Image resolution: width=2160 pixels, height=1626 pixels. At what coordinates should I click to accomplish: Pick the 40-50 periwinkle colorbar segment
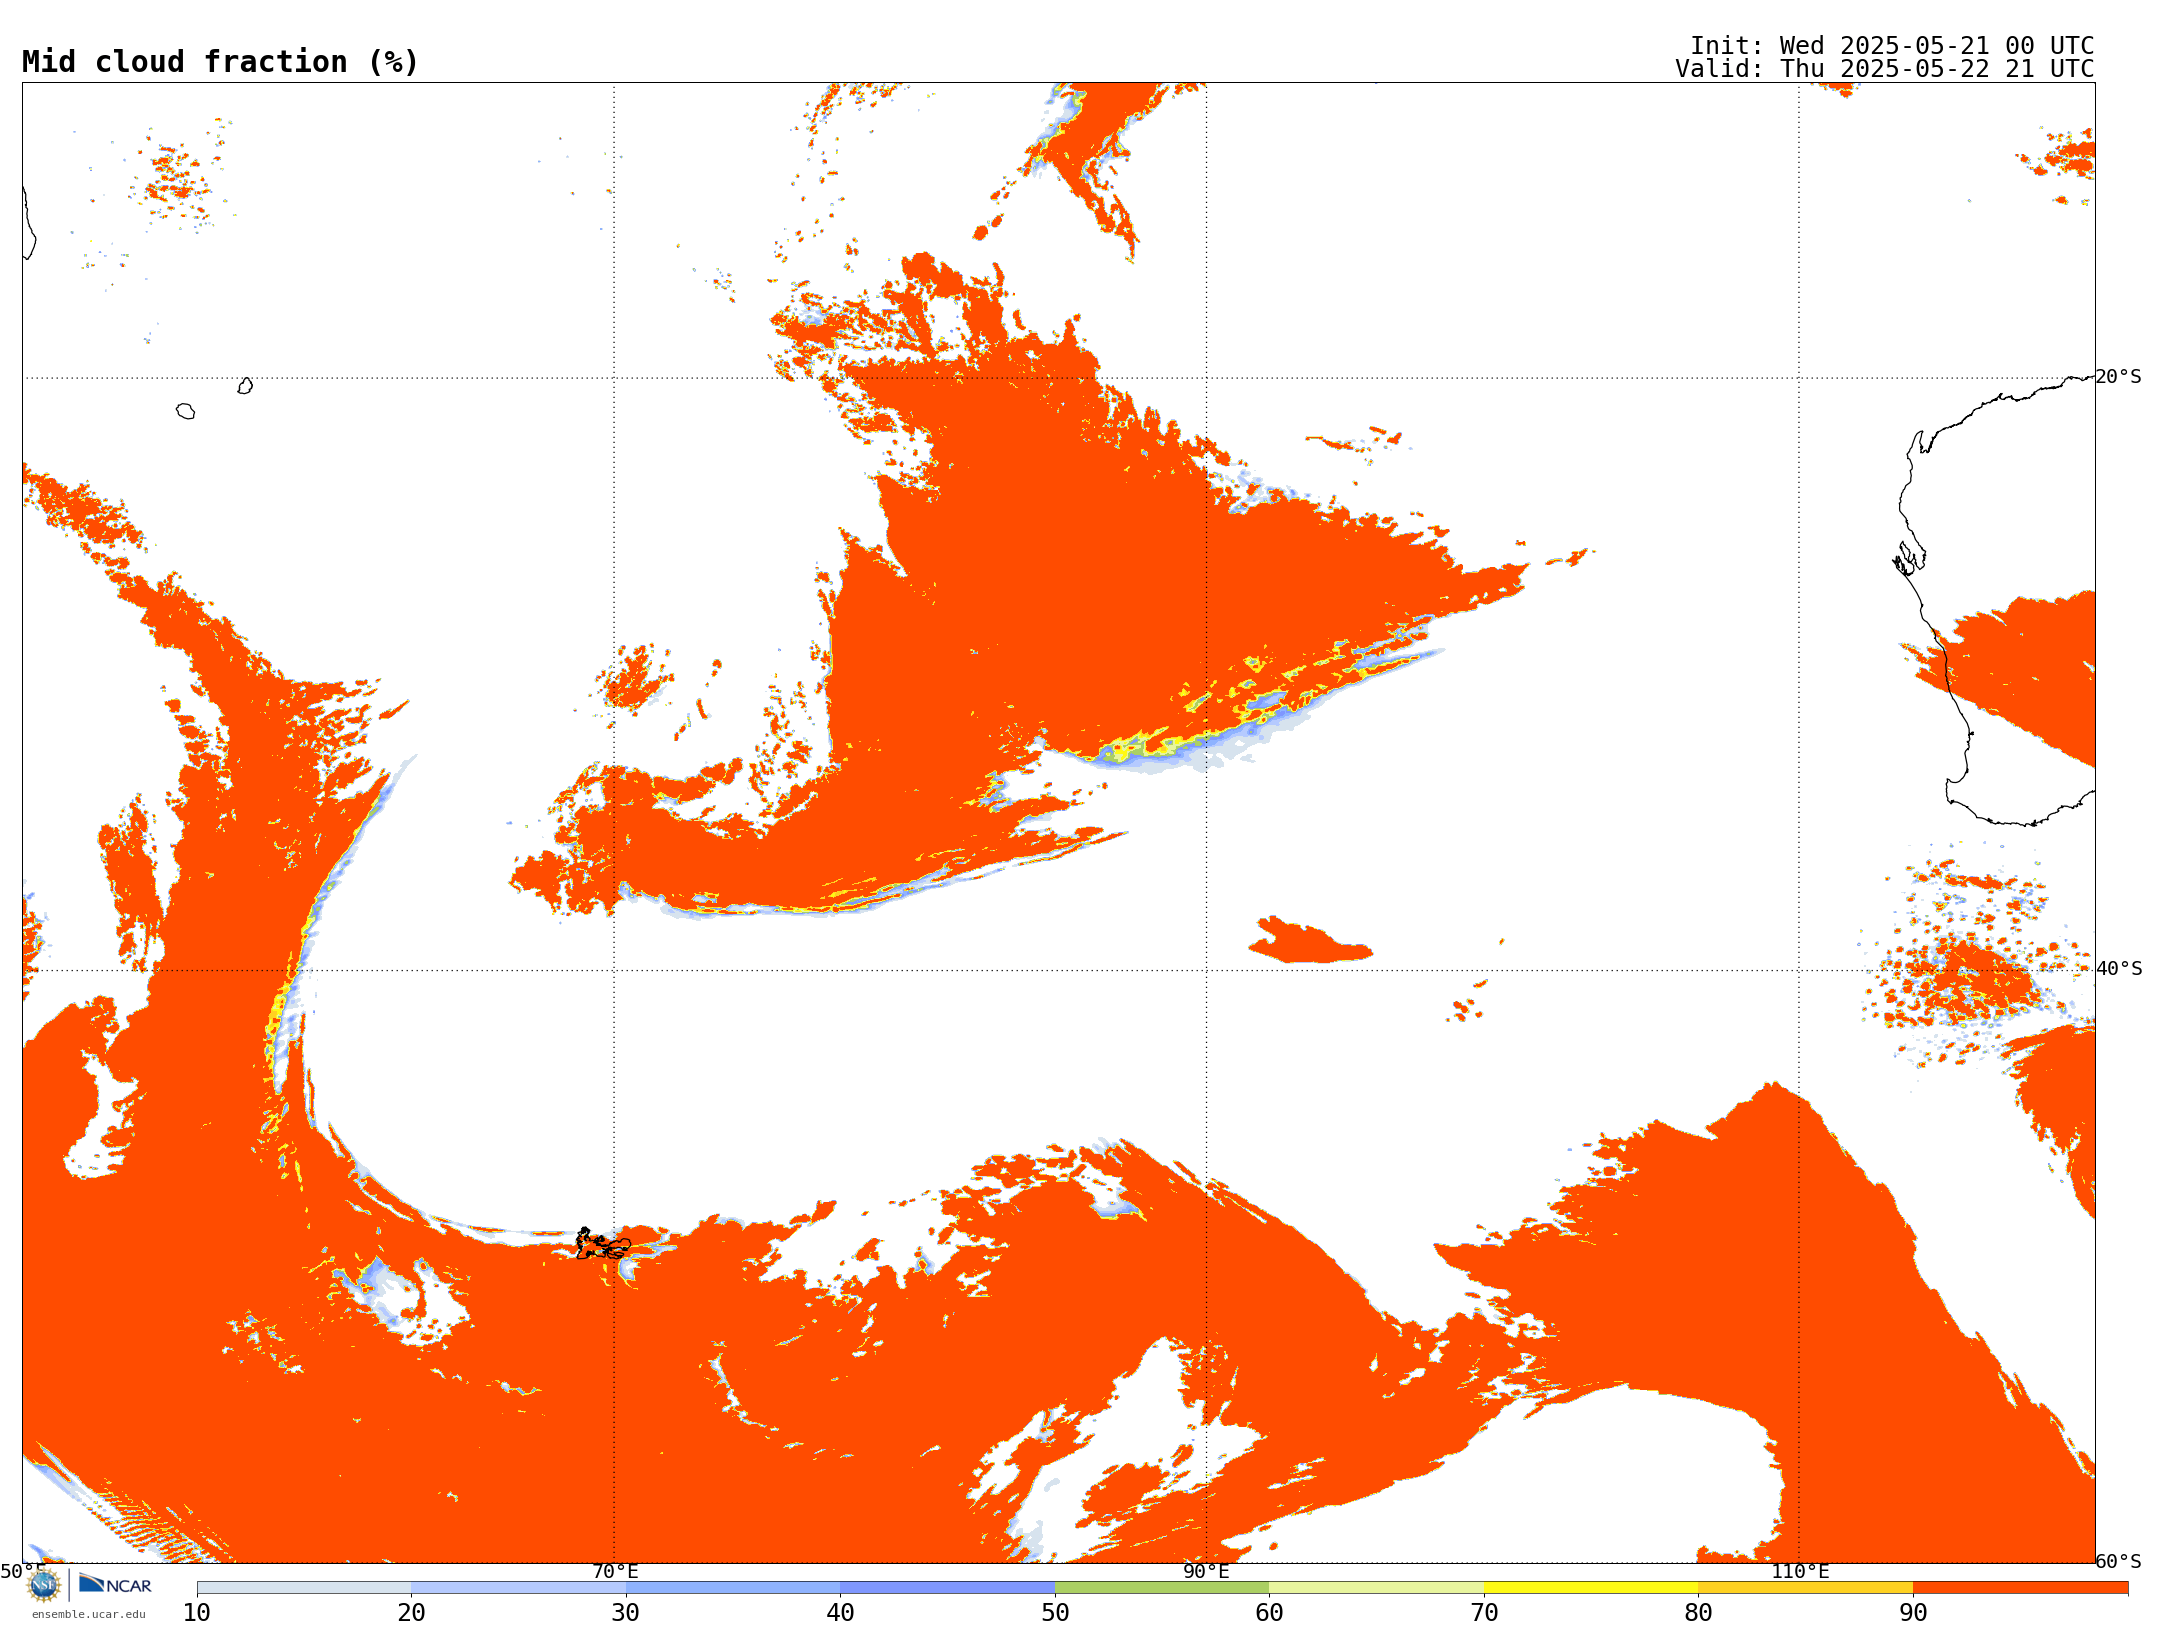click(x=947, y=1588)
